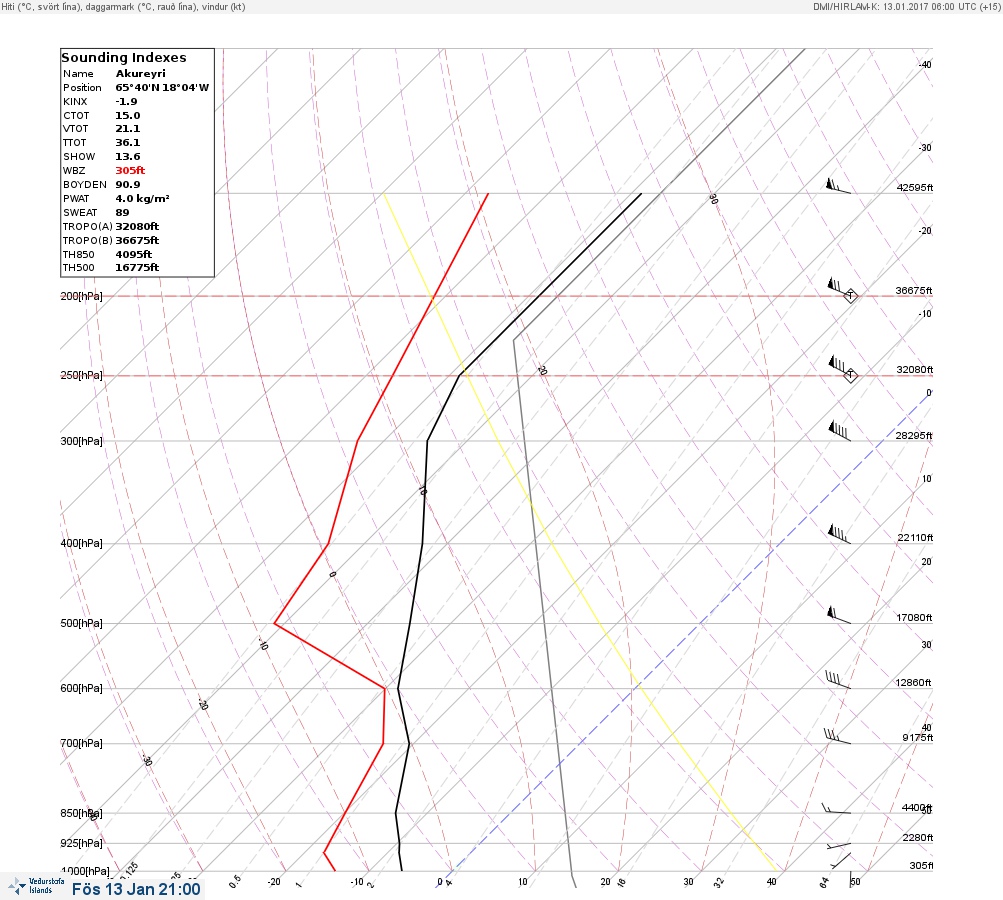The width and height of the screenshot is (1003, 900).
Task: Click the wind barb at 32080ft
Action: [839, 366]
